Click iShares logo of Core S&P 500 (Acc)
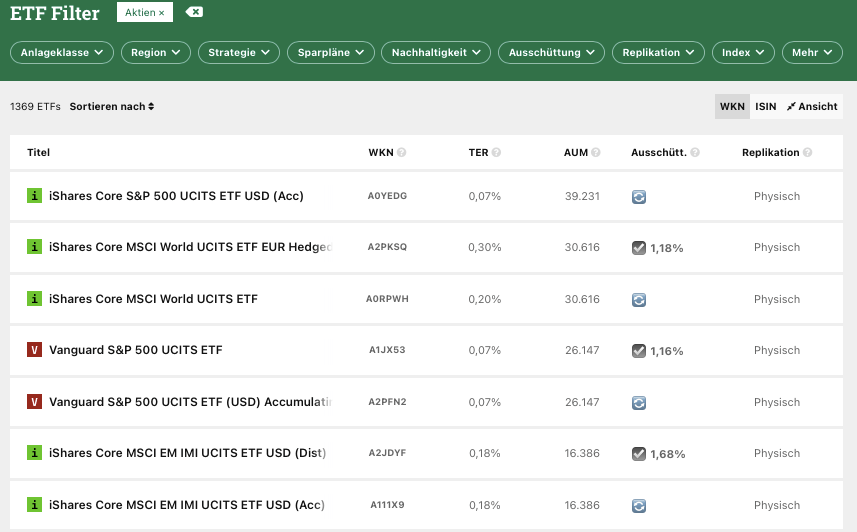This screenshot has height=532, width=857. pyautogui.click(x=34, y=195)
